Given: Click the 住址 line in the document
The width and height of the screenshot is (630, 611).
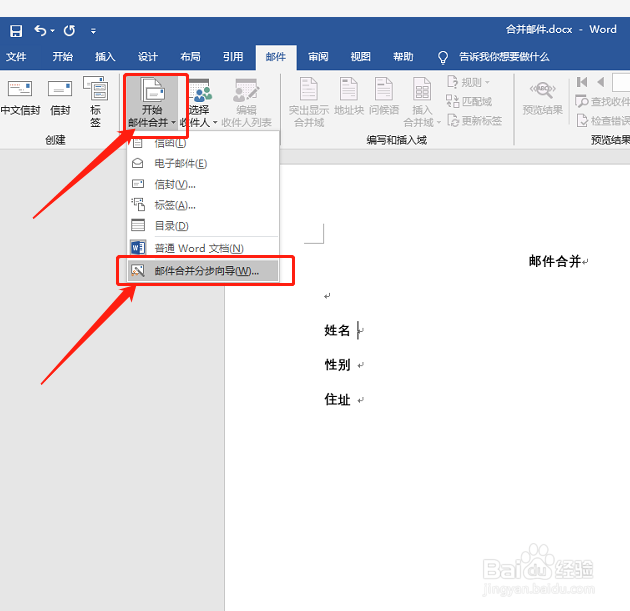Looking at the screenshot, I should click(x=338, y=400).
